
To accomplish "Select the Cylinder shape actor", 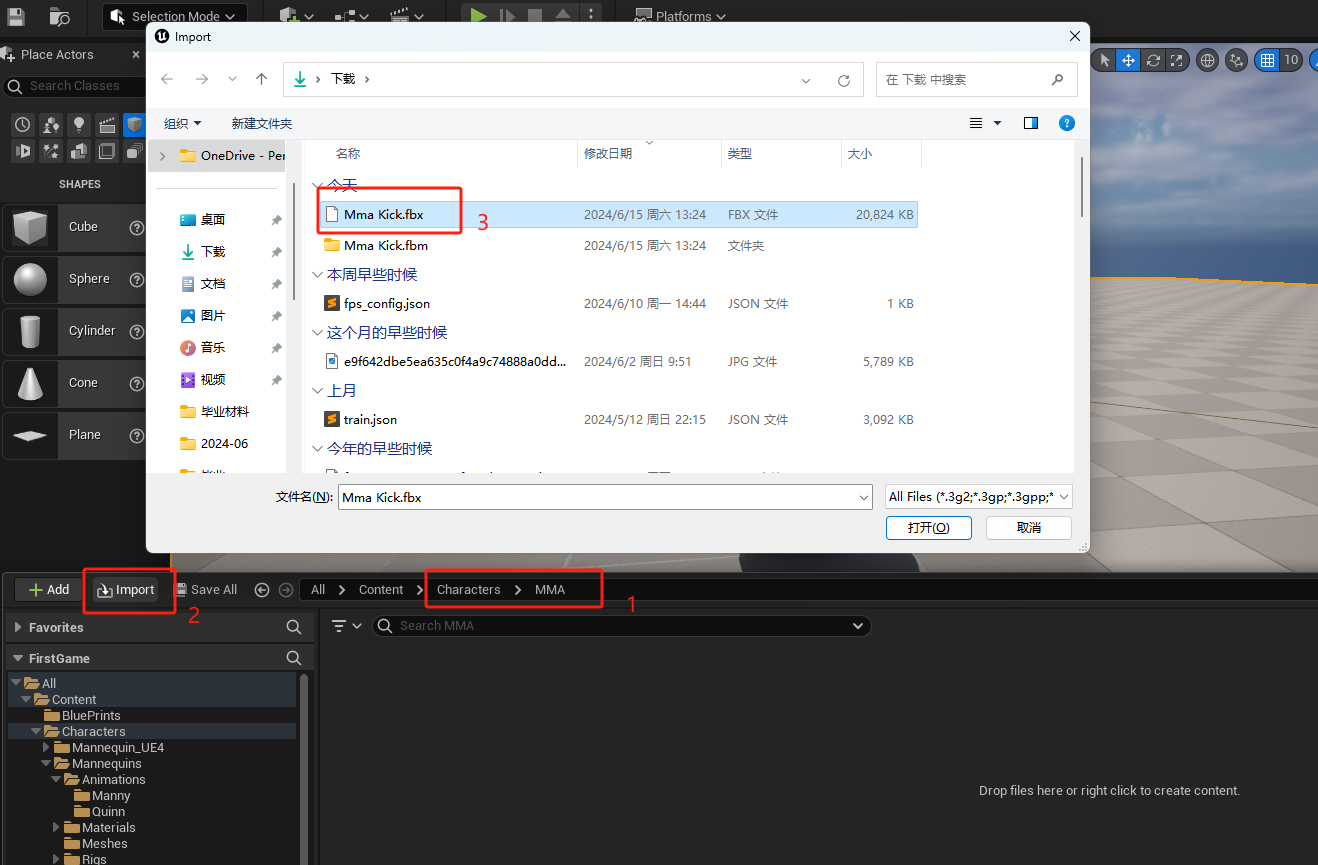I will pos(75,331).
